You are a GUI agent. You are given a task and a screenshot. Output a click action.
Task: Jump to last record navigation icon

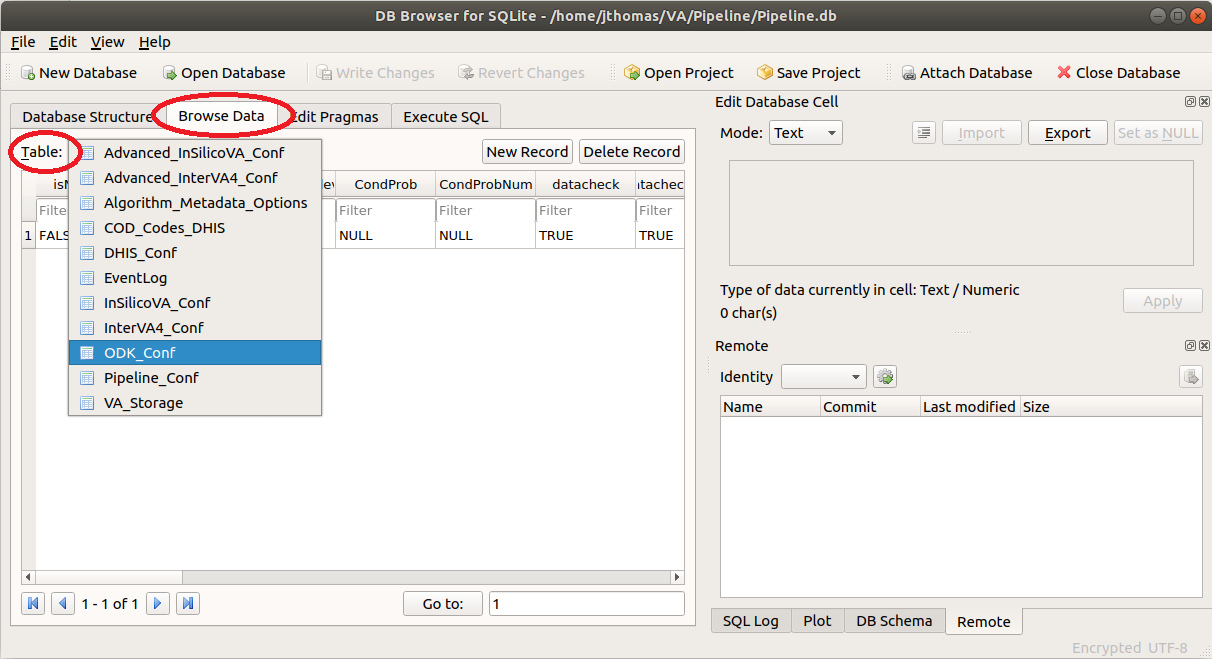pos(188,603)
